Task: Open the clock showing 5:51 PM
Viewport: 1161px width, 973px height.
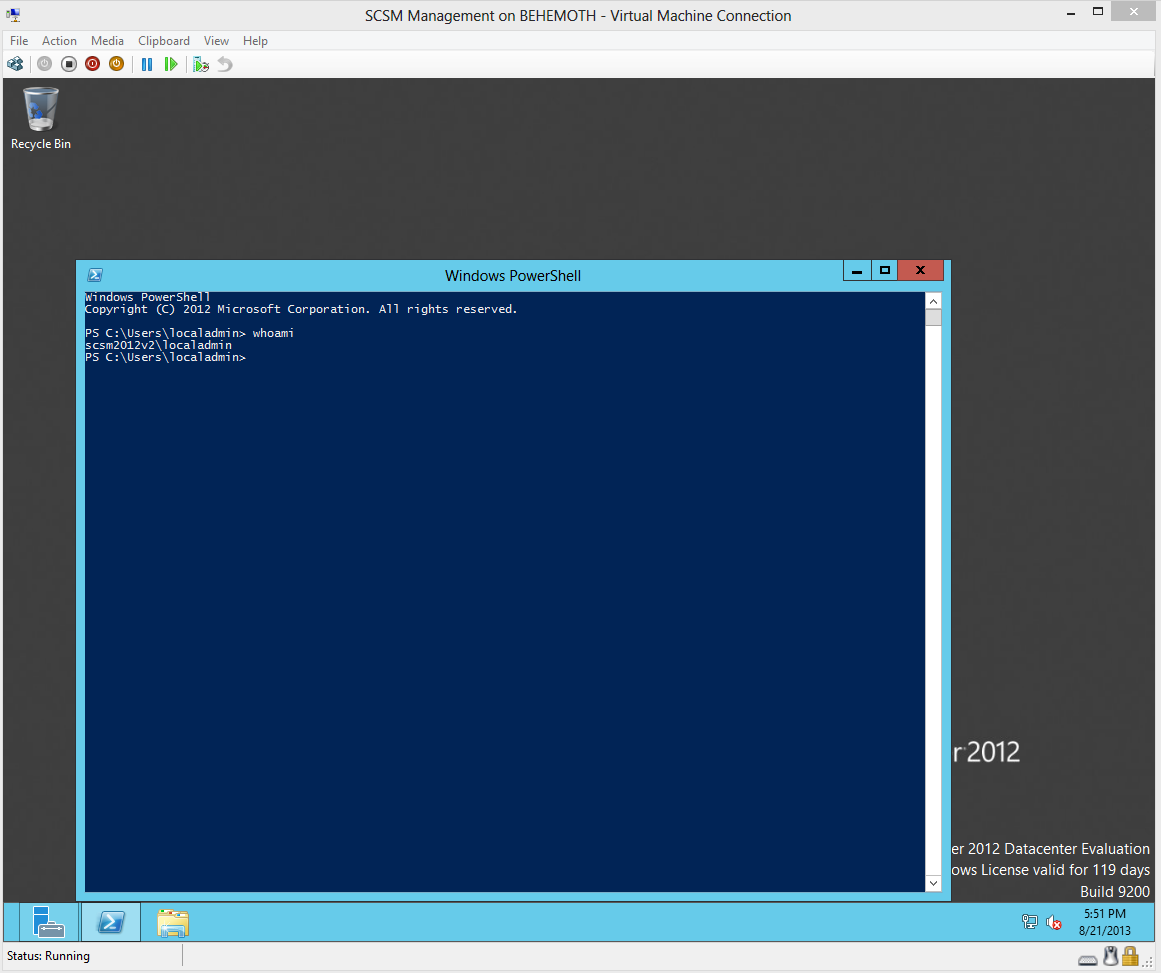Action: pos(1105,922)
